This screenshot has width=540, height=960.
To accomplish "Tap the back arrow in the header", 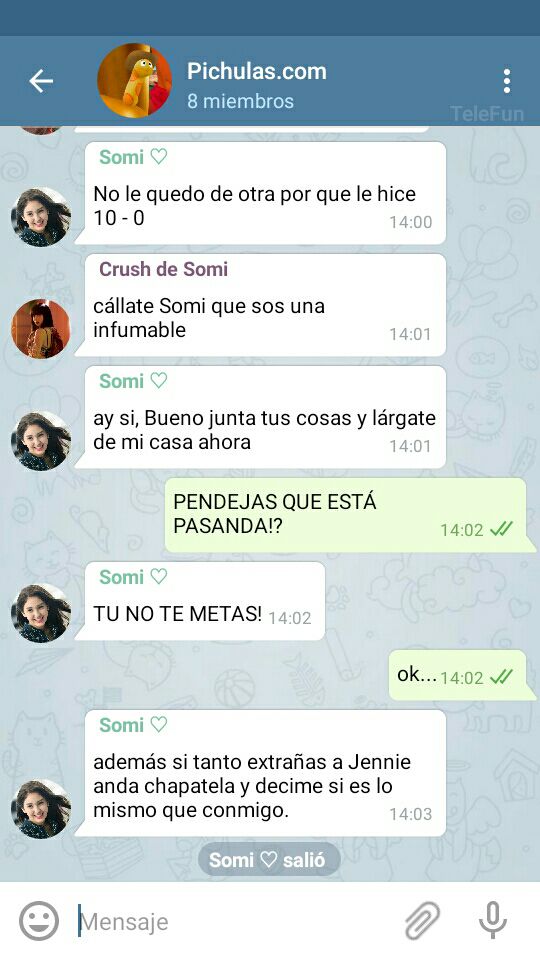I will 41,81.
